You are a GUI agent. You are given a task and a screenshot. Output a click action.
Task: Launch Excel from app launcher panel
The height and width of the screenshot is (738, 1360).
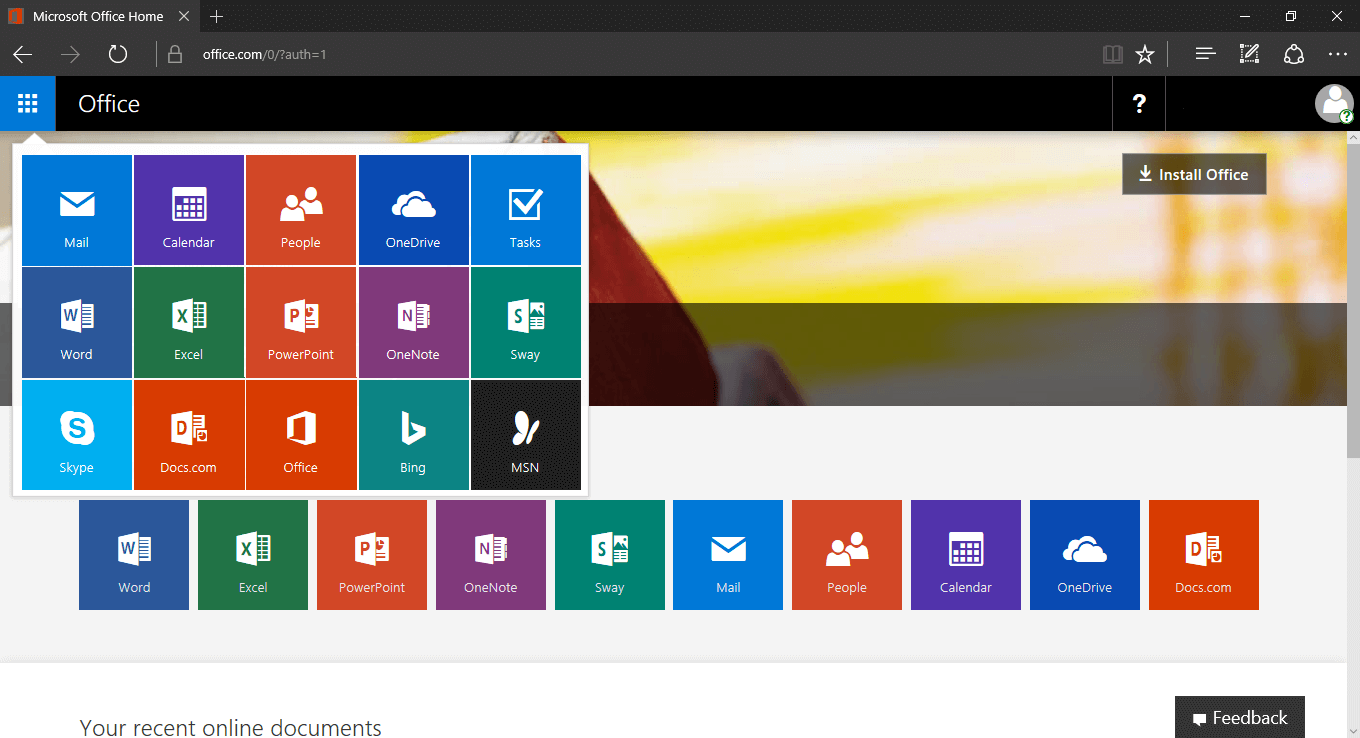pos(189,322)
